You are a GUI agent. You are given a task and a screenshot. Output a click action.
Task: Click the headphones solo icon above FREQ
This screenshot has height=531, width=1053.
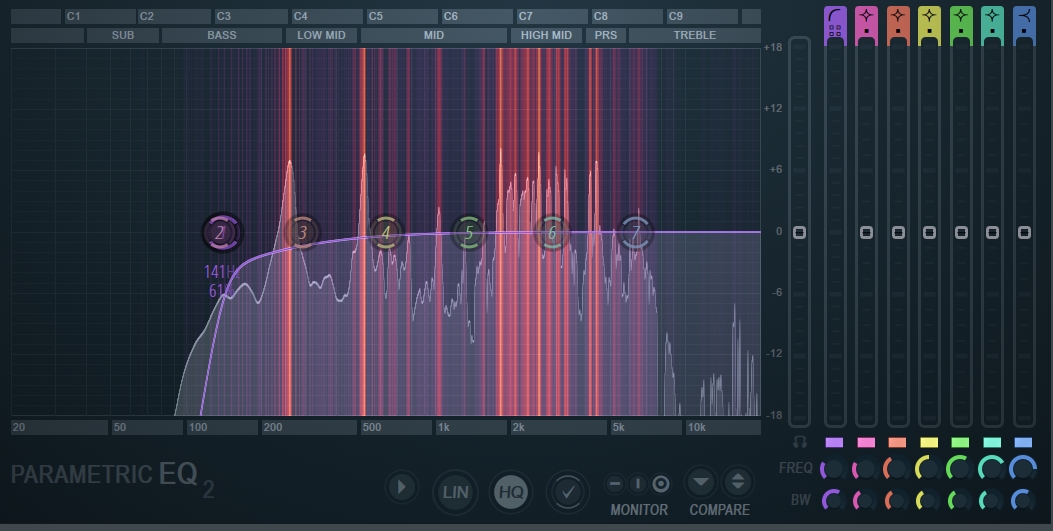coord(799,442)
